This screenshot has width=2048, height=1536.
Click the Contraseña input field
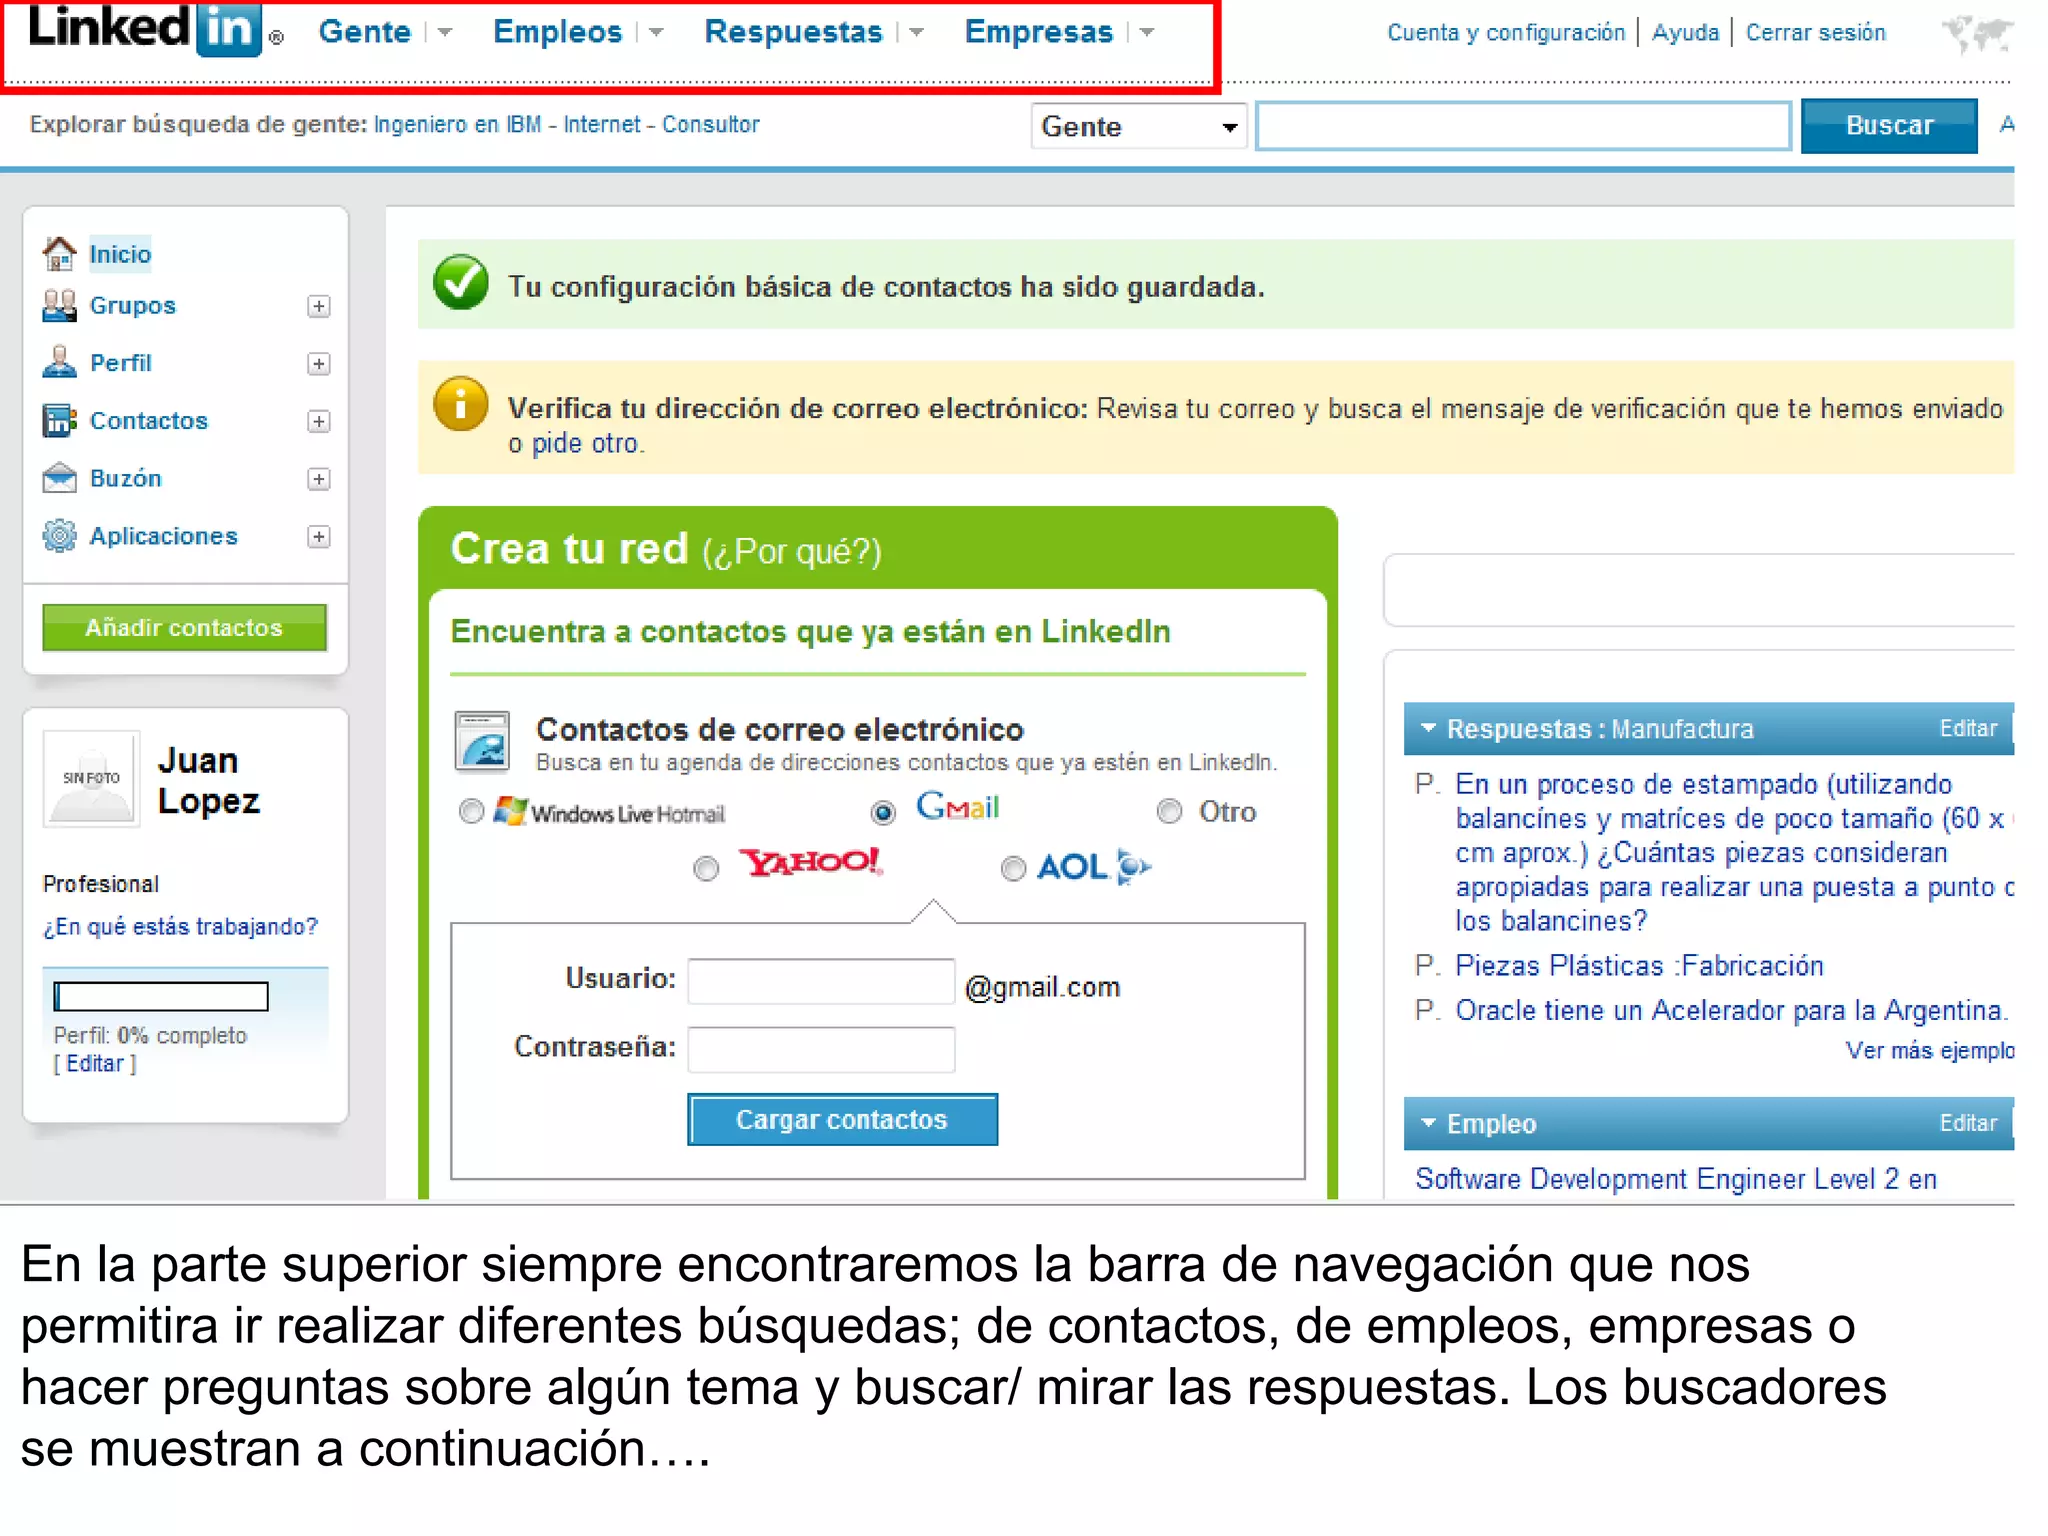coord(821,1049)
